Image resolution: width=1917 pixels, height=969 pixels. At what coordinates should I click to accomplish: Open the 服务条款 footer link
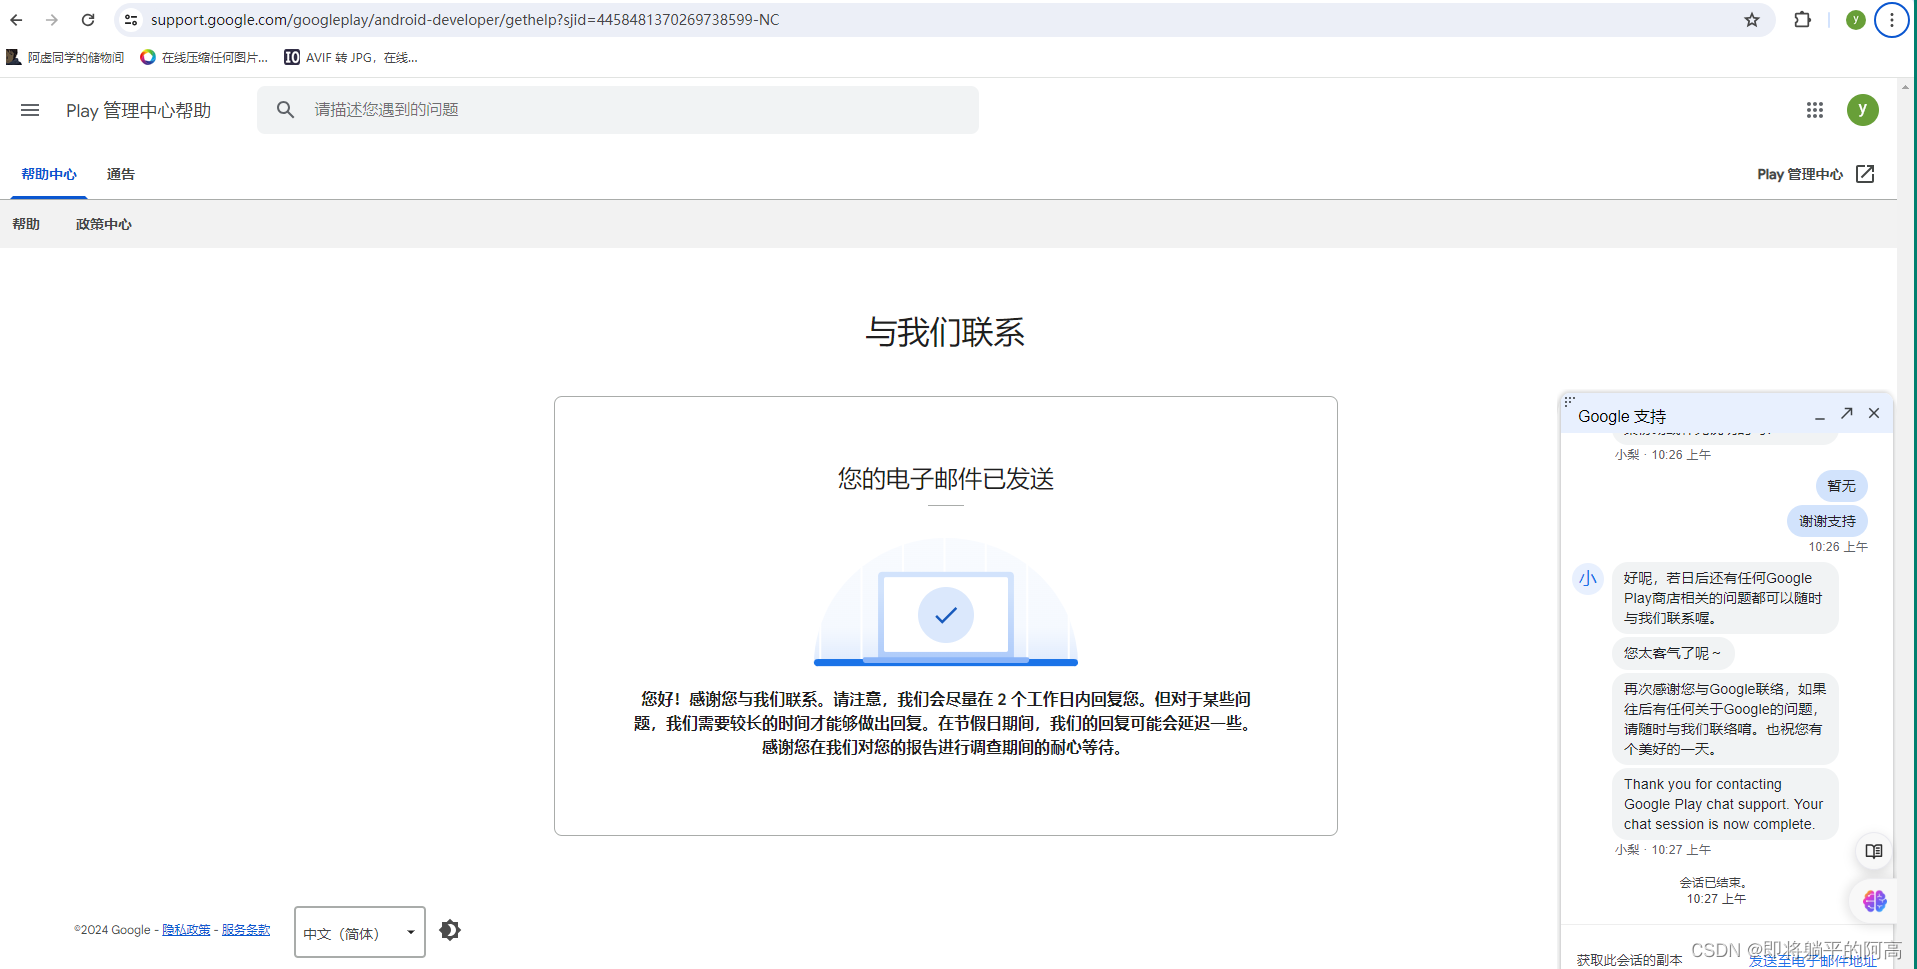point(246,930)
